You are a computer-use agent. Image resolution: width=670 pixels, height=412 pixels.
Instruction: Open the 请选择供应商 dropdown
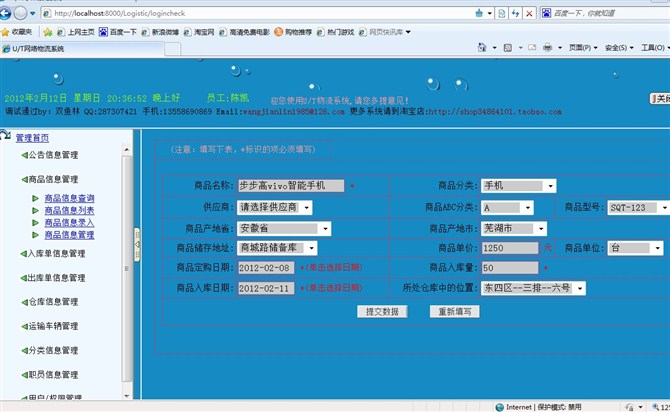[274, 208]
